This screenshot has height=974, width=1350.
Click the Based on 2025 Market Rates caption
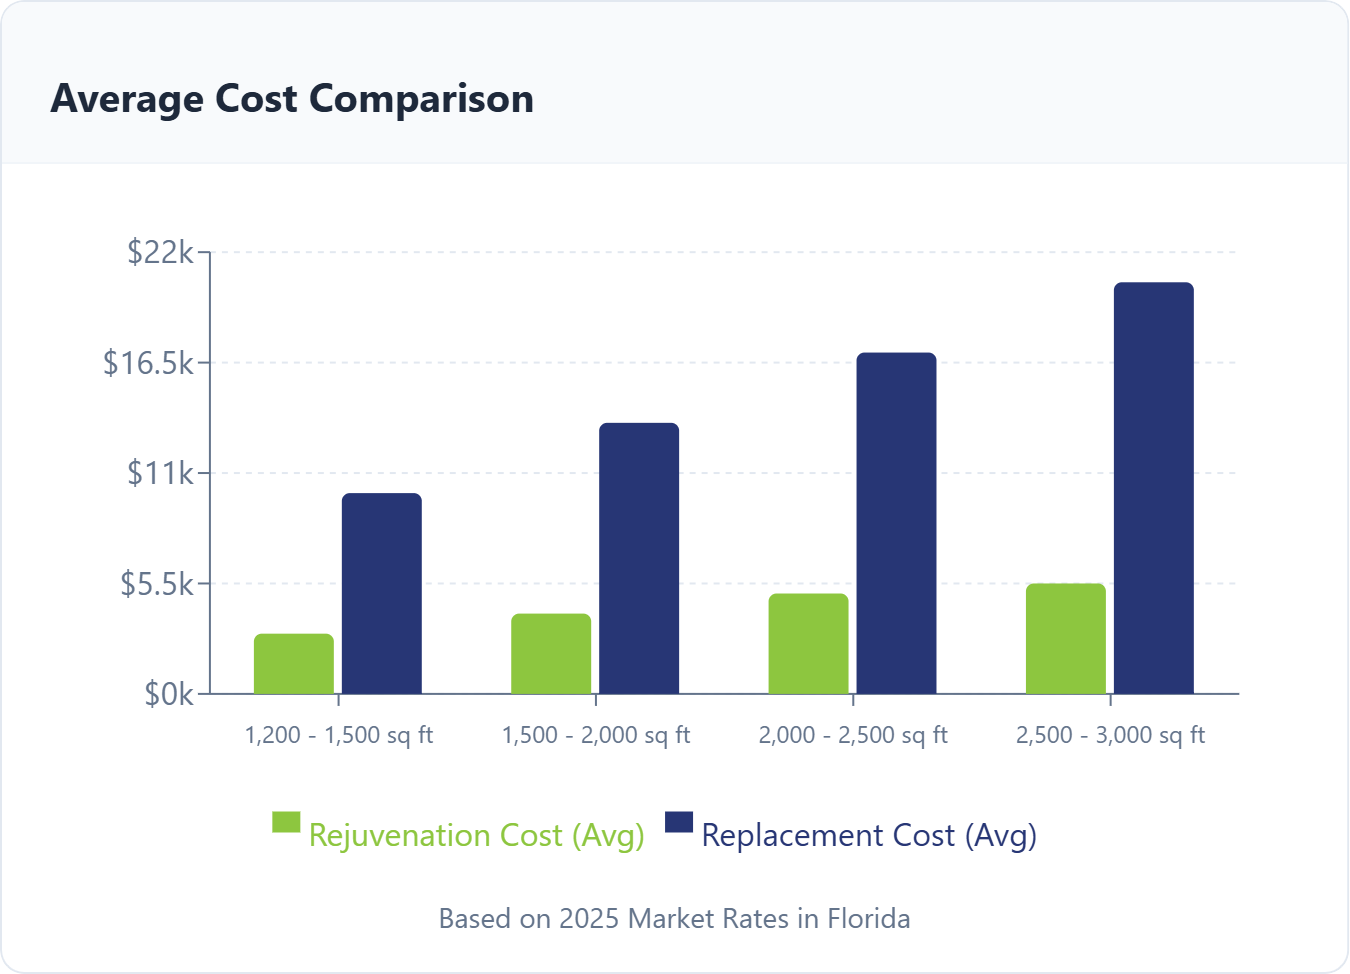coord(675,918)
